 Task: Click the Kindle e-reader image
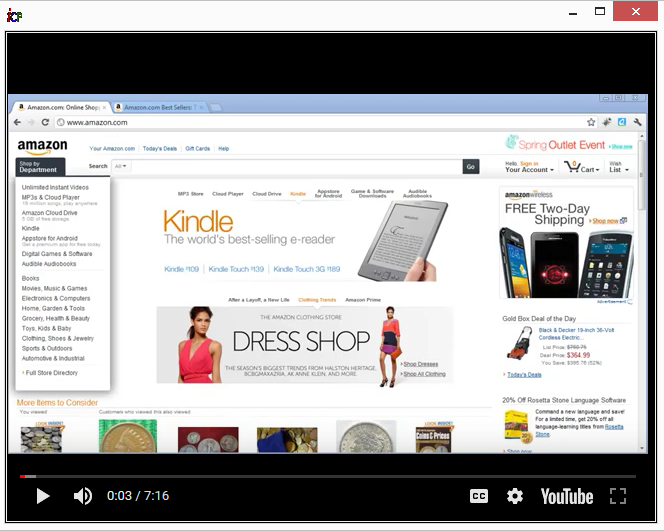pos(401,241)
